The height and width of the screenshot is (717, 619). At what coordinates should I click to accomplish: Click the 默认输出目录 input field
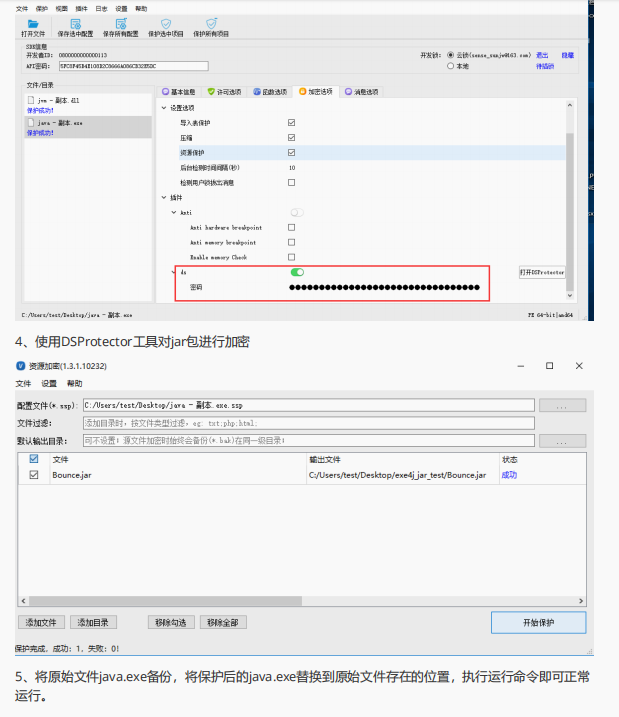[309, 441]
